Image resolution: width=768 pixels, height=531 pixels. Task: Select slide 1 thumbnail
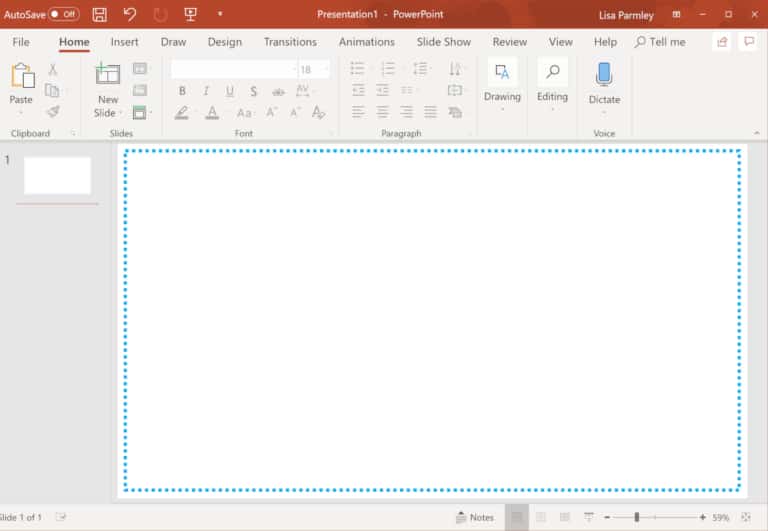(x=57, y=175)
